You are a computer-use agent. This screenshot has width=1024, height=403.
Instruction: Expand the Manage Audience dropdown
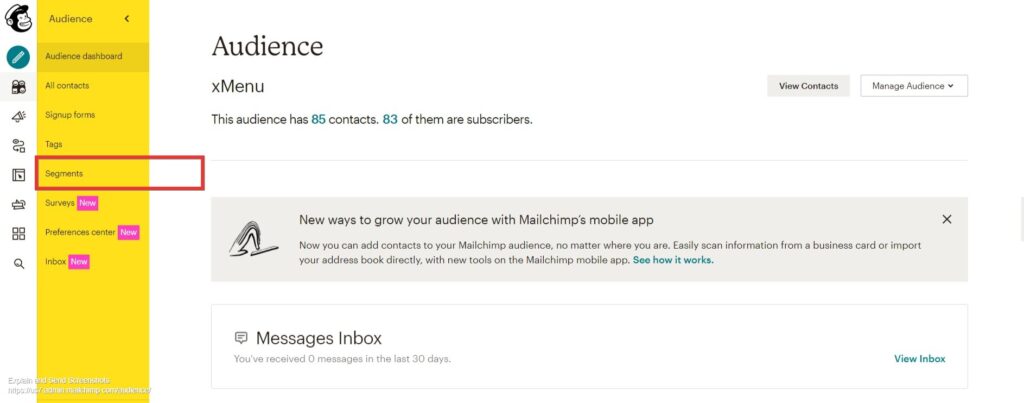(x=914, y=86)
